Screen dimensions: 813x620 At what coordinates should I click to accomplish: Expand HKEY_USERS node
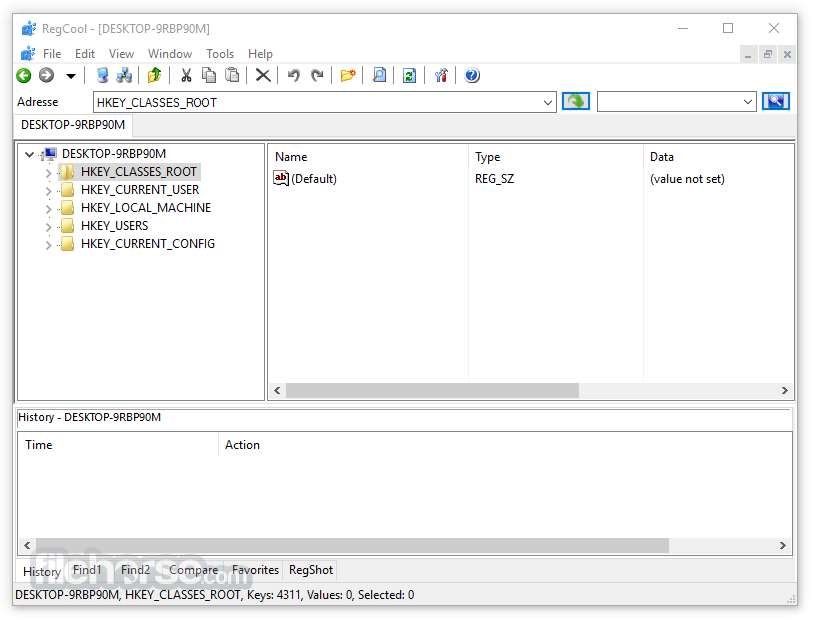click(48, 227)
